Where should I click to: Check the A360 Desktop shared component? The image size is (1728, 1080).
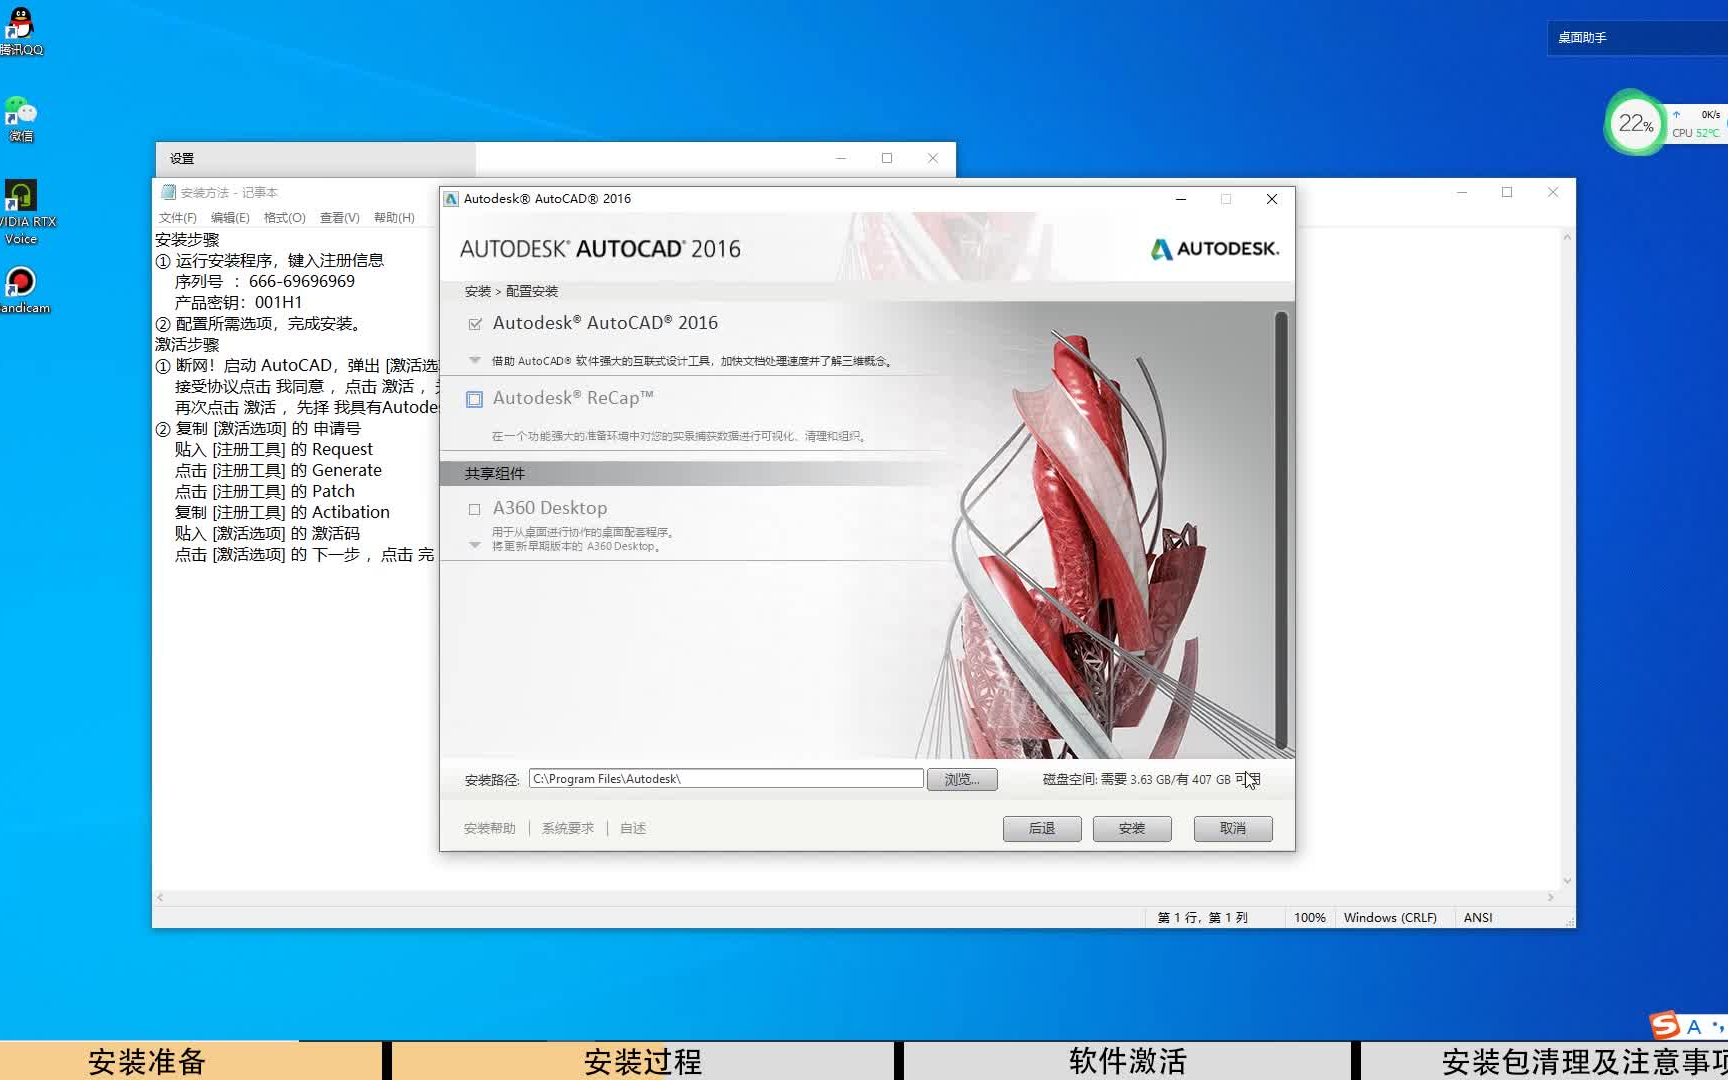pos(474,508)
